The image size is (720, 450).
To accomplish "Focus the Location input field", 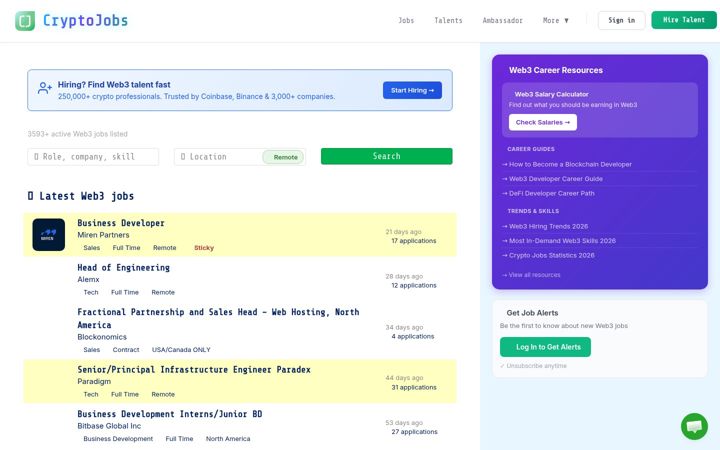I will point(217,157).
